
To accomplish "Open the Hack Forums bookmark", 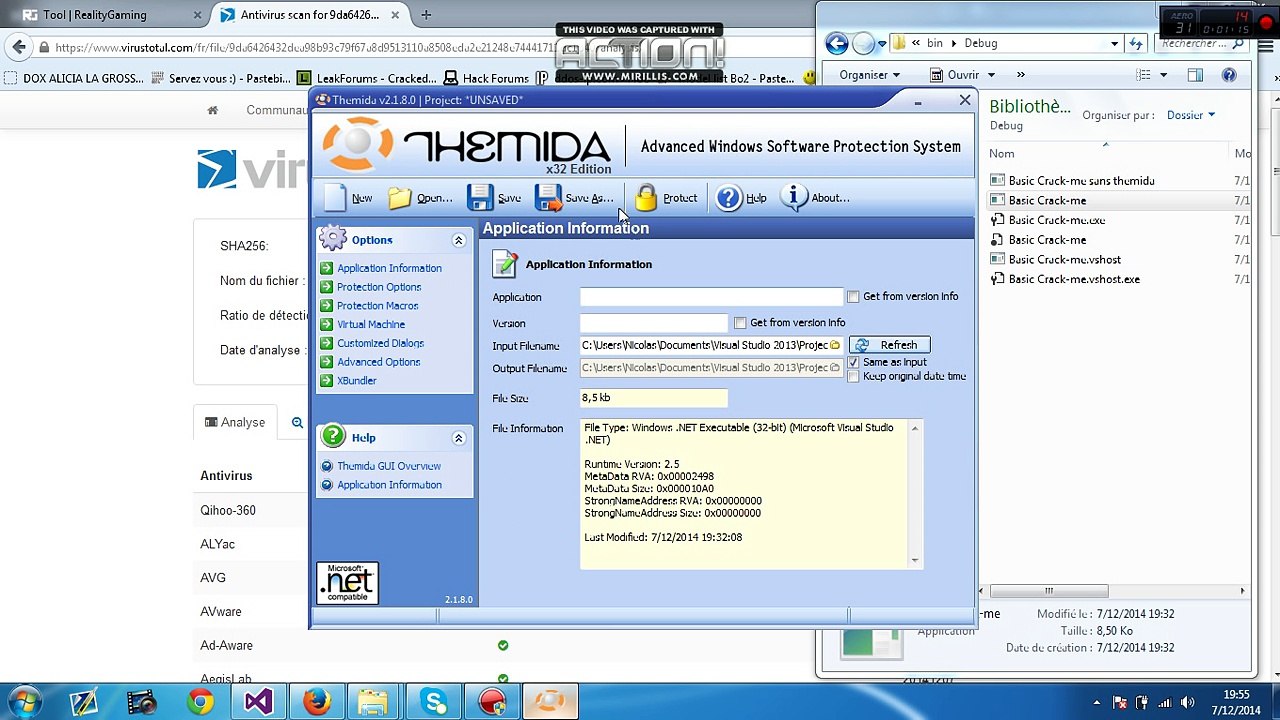I will [x=486, y=79].
